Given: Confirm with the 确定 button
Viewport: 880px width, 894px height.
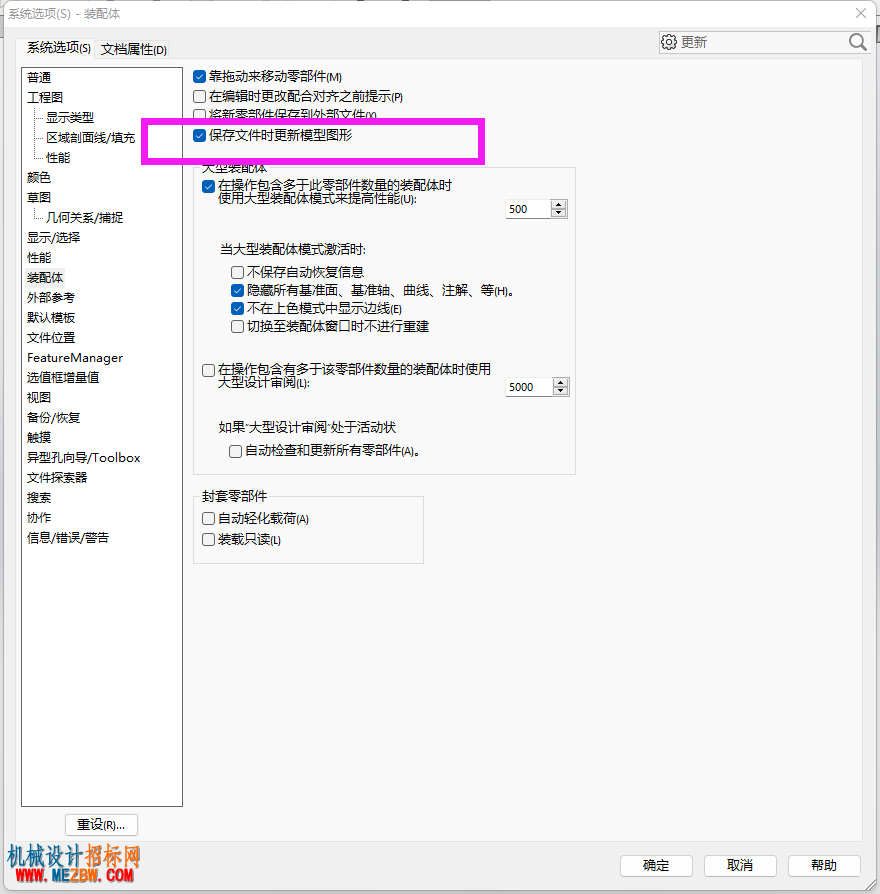Looking at the screenshot, I should pyautogui.click(x=656, y=865).
